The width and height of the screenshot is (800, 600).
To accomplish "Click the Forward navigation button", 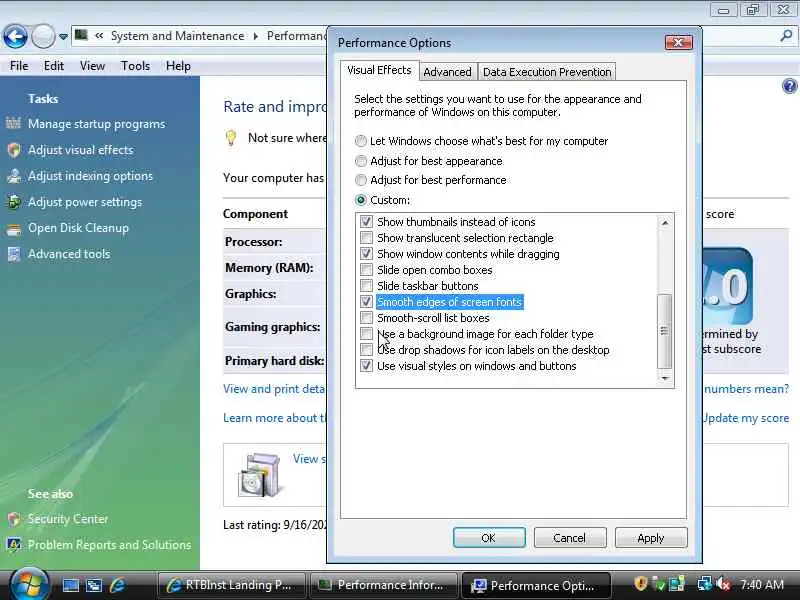I will pyautogui.click(x=43, y=36).
